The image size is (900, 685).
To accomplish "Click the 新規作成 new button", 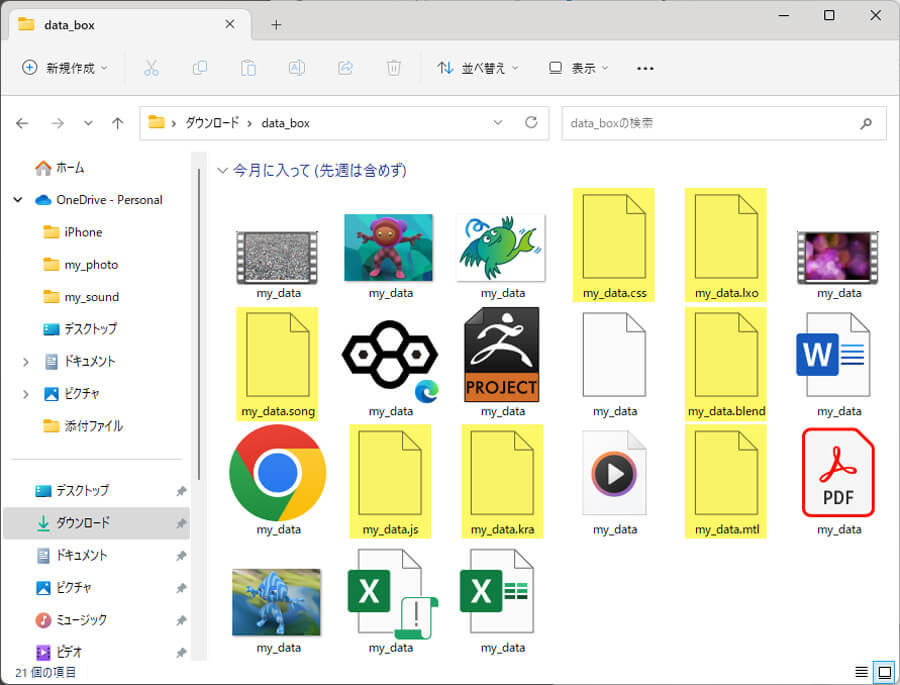I will coord(66,68).
